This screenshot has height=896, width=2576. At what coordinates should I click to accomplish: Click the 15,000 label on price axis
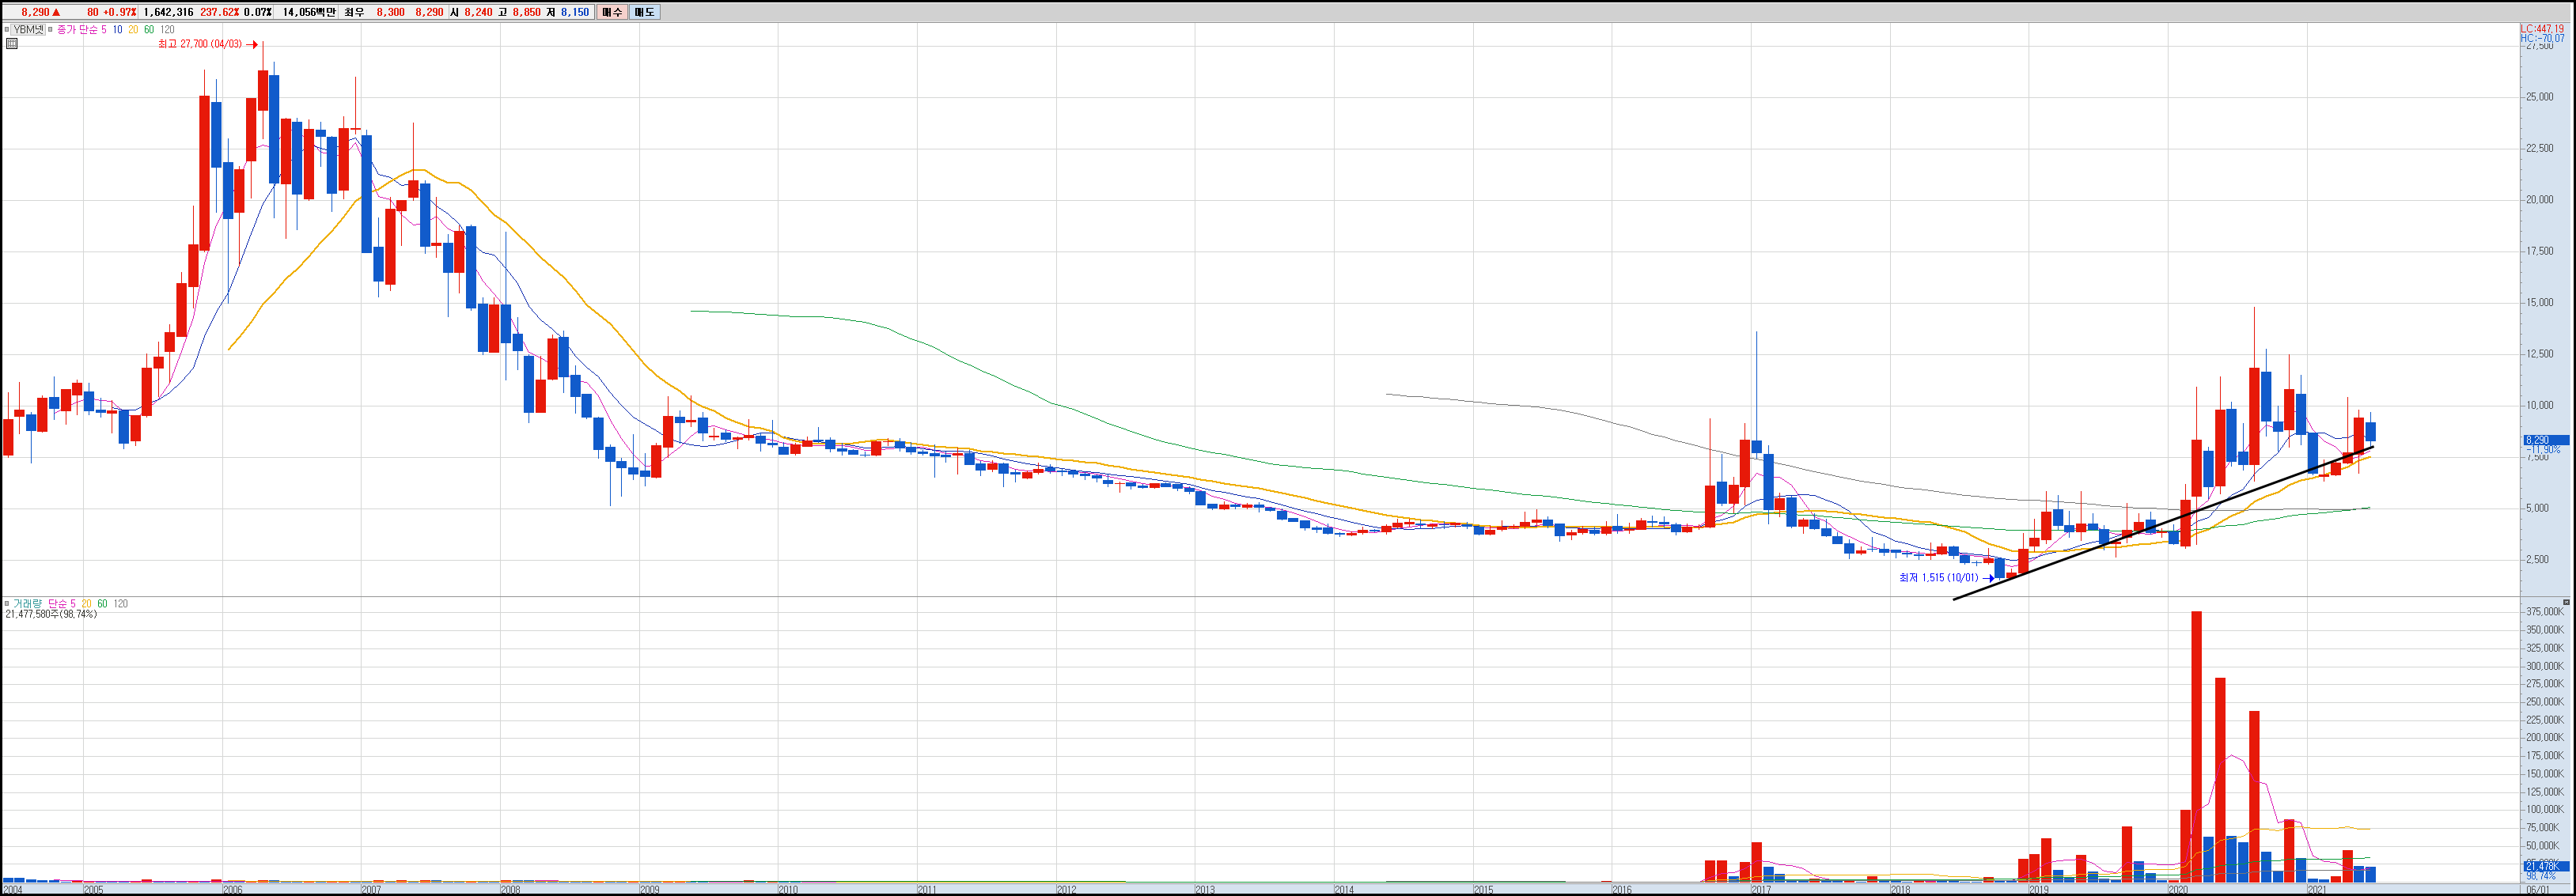click(x=2539, y=303)
